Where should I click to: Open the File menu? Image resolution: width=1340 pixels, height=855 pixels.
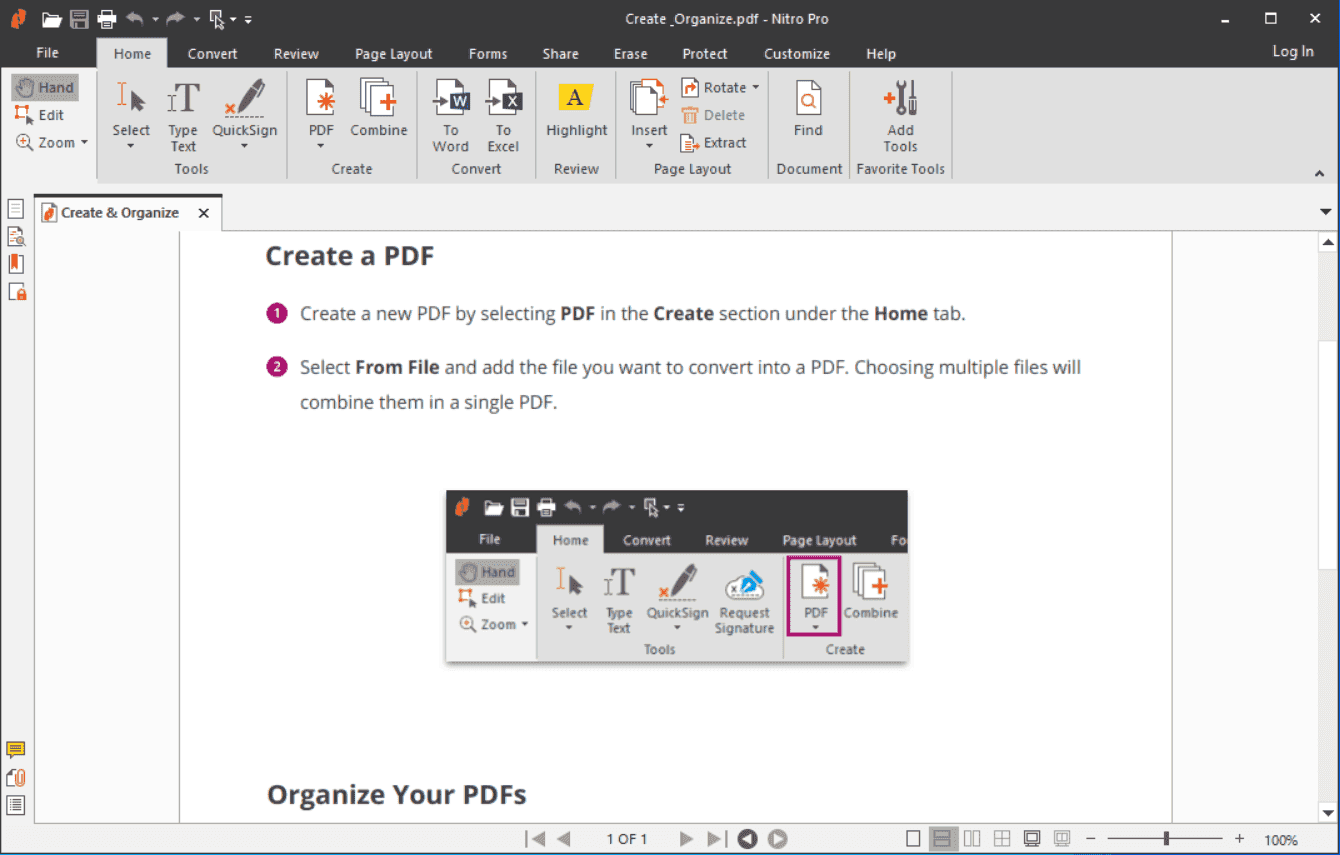47,53
